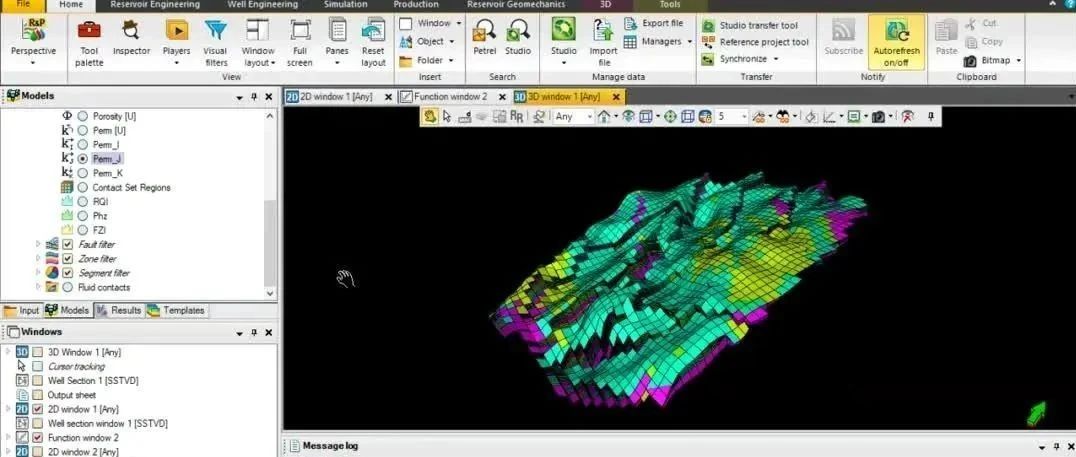Click Insert Folder button
This screenshot has height=457, width=1076.
pyautogui.click(x=427, y=60)
